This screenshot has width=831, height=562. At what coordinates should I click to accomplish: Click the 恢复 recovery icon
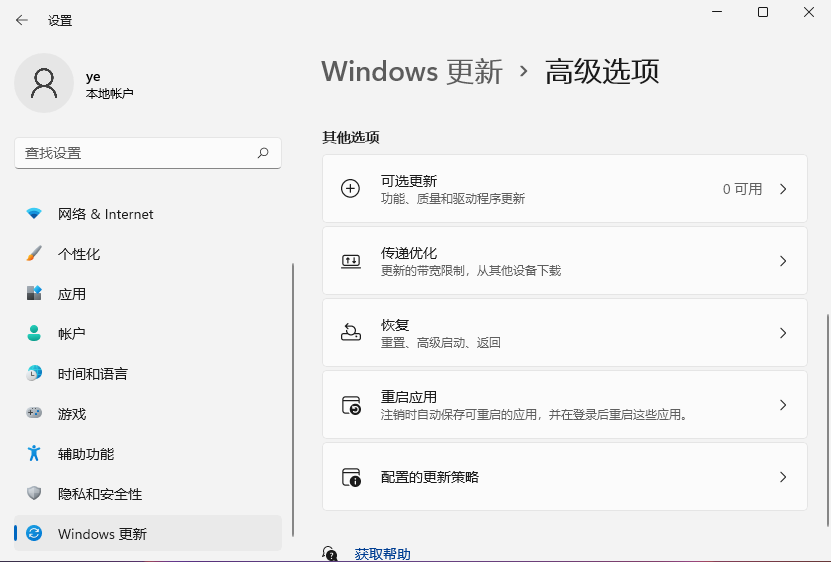(350, 332)
